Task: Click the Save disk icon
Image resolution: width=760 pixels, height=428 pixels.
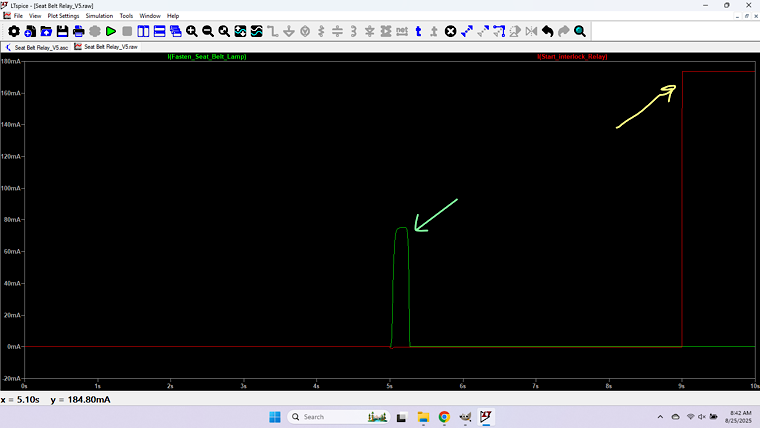Action: point(62,32)
